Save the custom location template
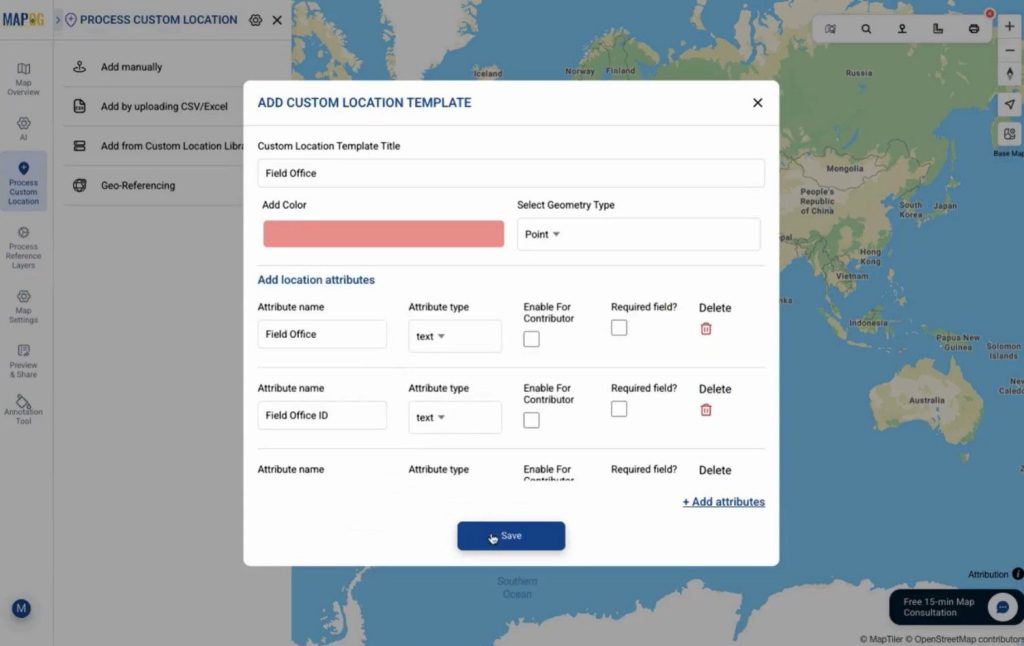The image size is (1024, 646). pyautogui.click(x=511, y=535)
